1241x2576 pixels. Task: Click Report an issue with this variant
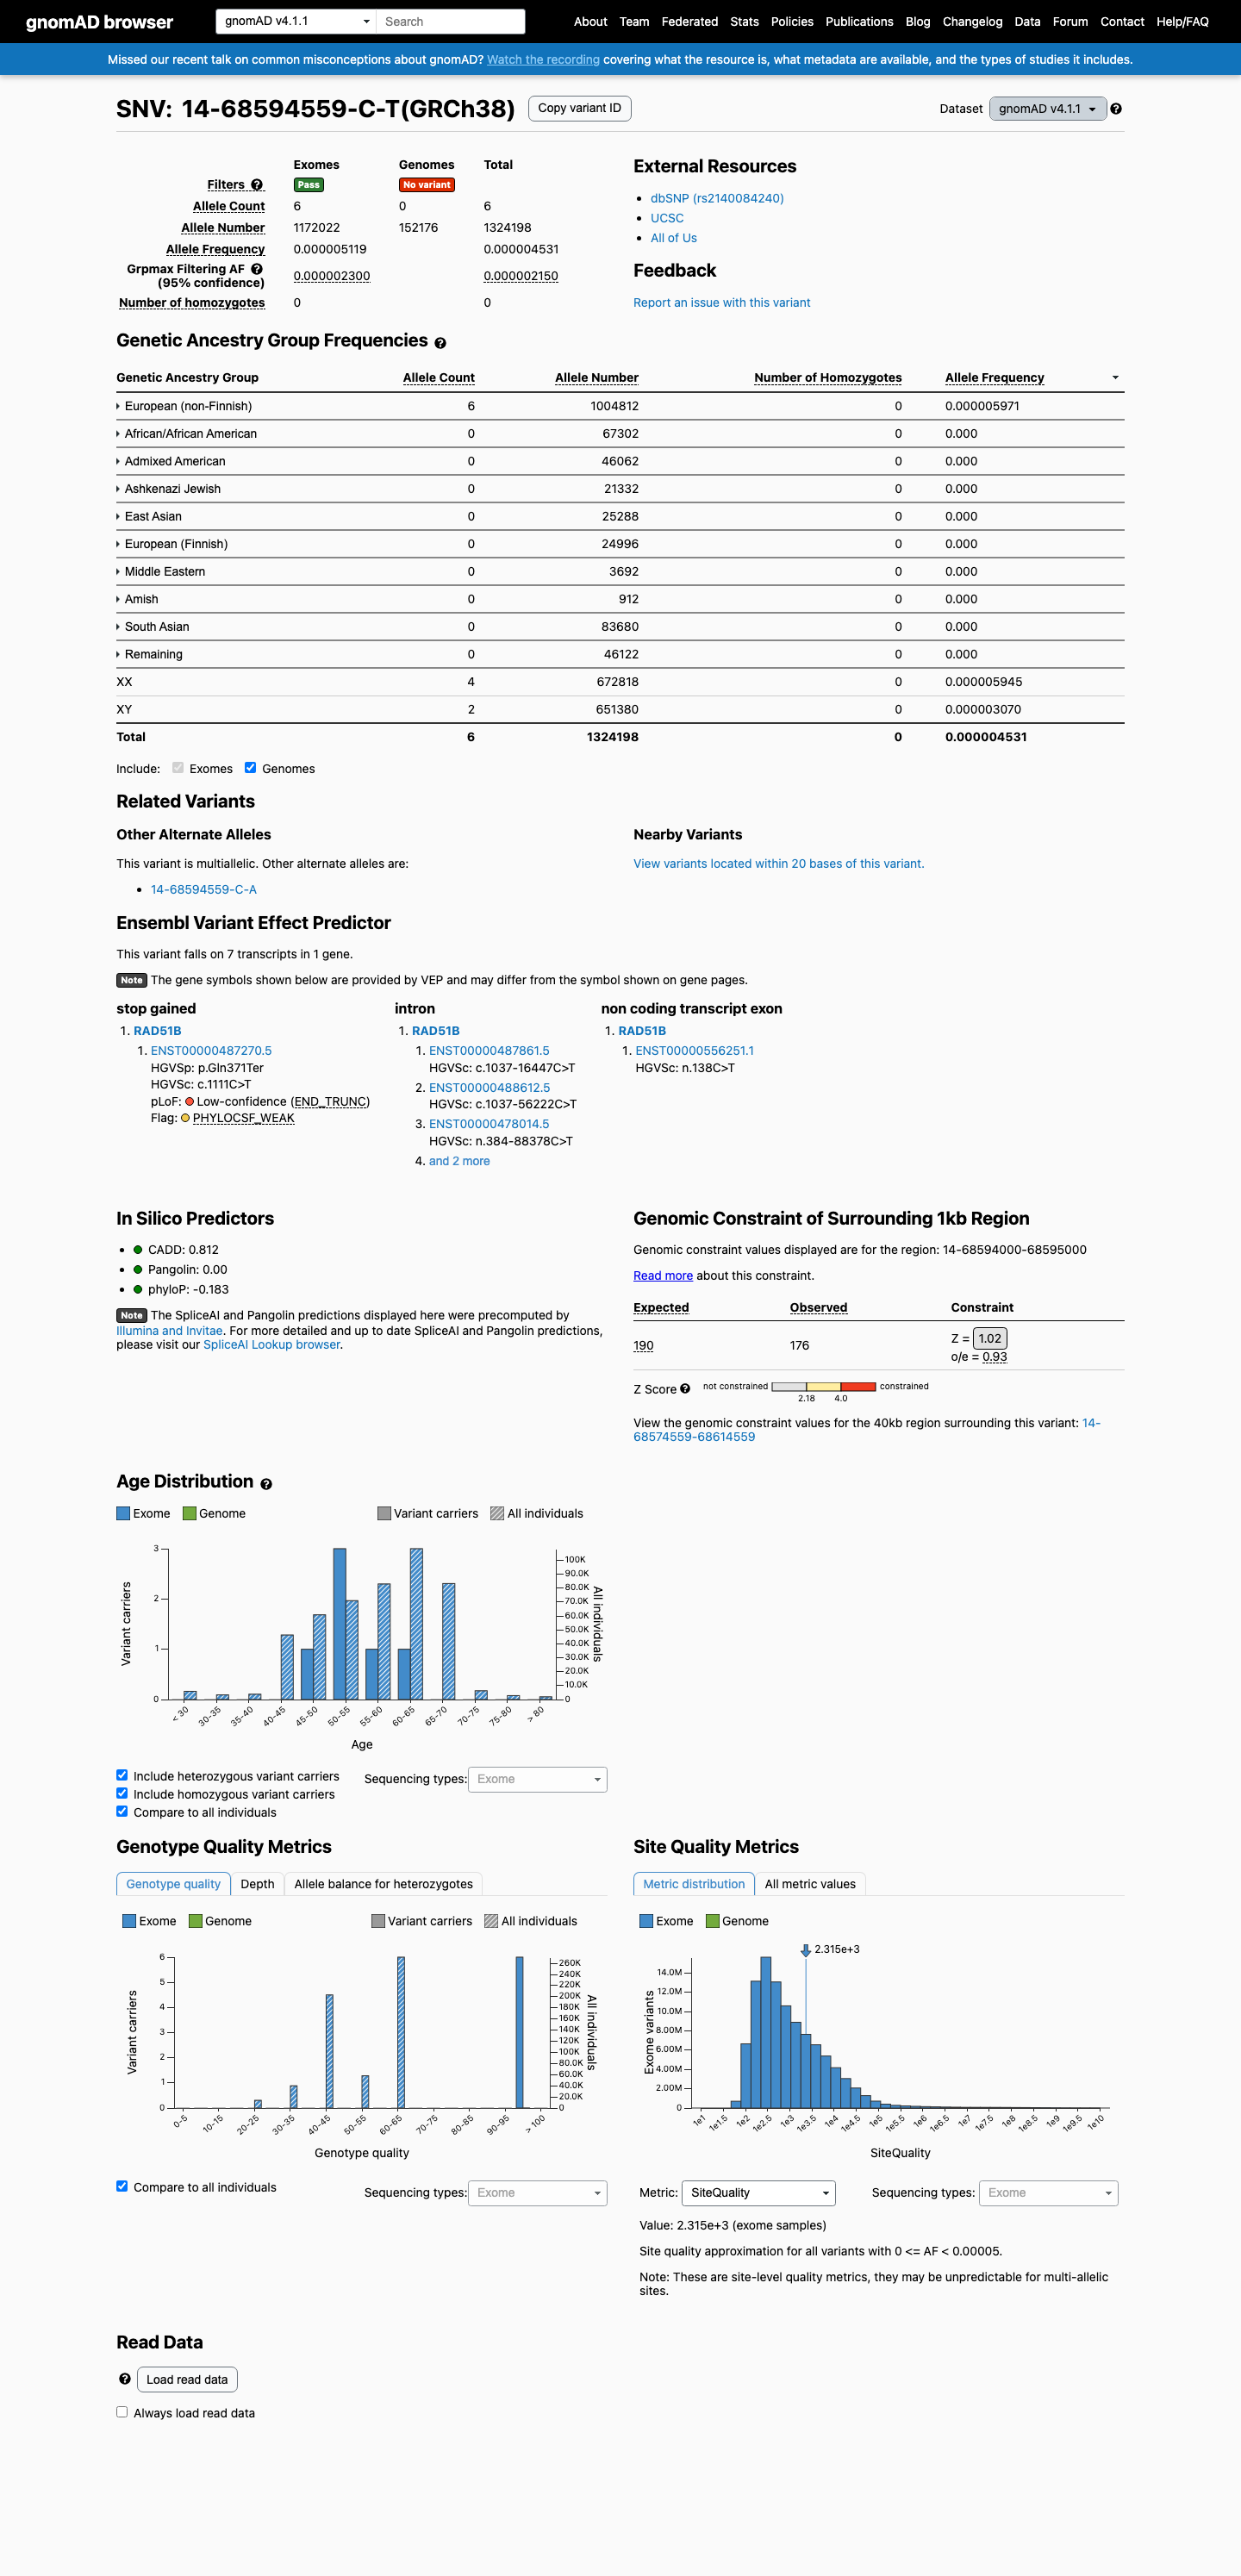[722, 303]
